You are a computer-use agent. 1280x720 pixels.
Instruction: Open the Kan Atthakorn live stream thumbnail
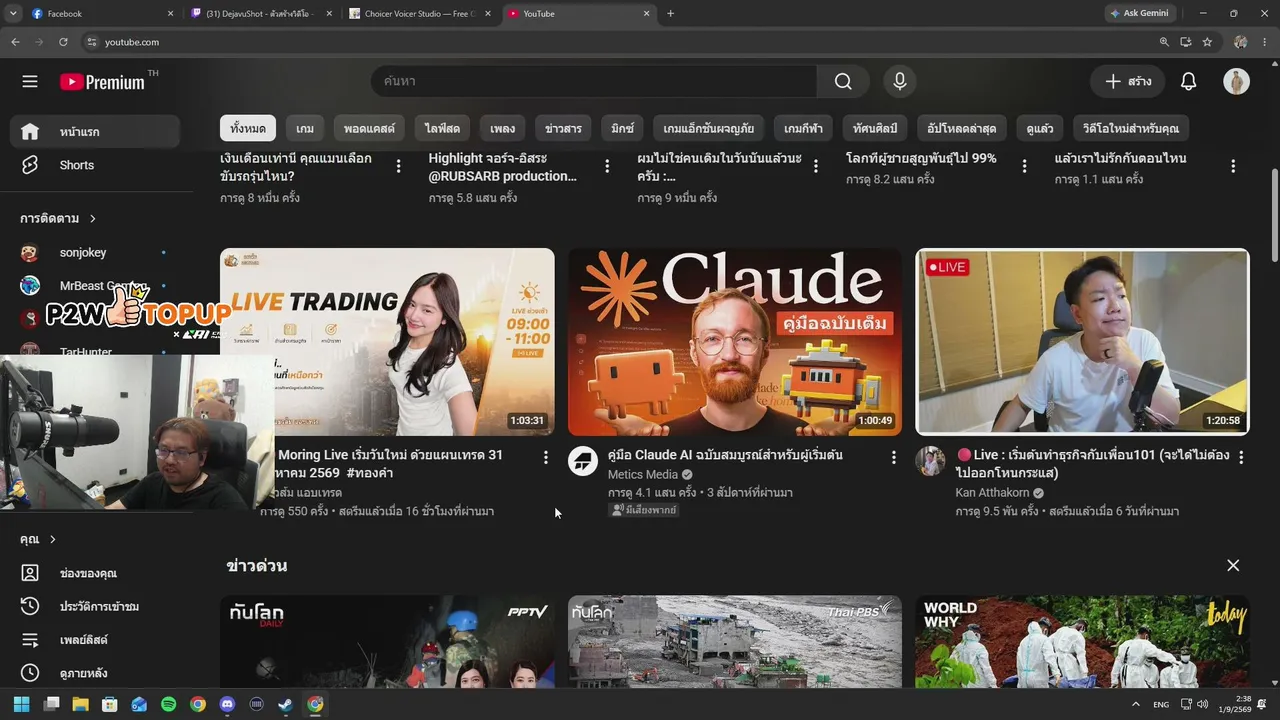point(1082,342)
